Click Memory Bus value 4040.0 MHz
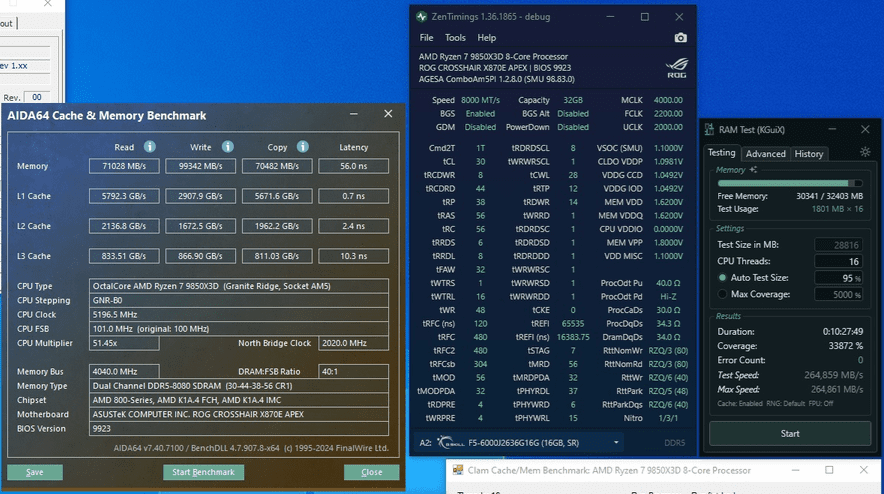This screenshot has width=884, height=494. point(124,371)
